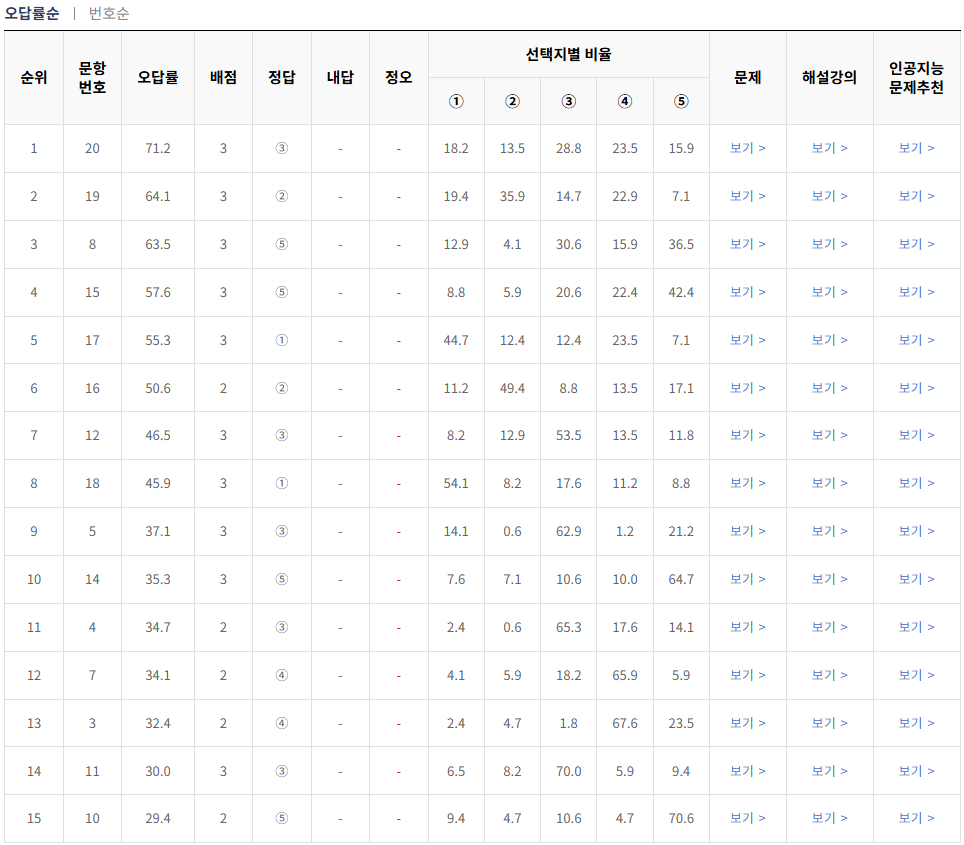This screenshot has height=845, width=964.
Task: View problem link for question 12
Action: (x=749, y=435)
